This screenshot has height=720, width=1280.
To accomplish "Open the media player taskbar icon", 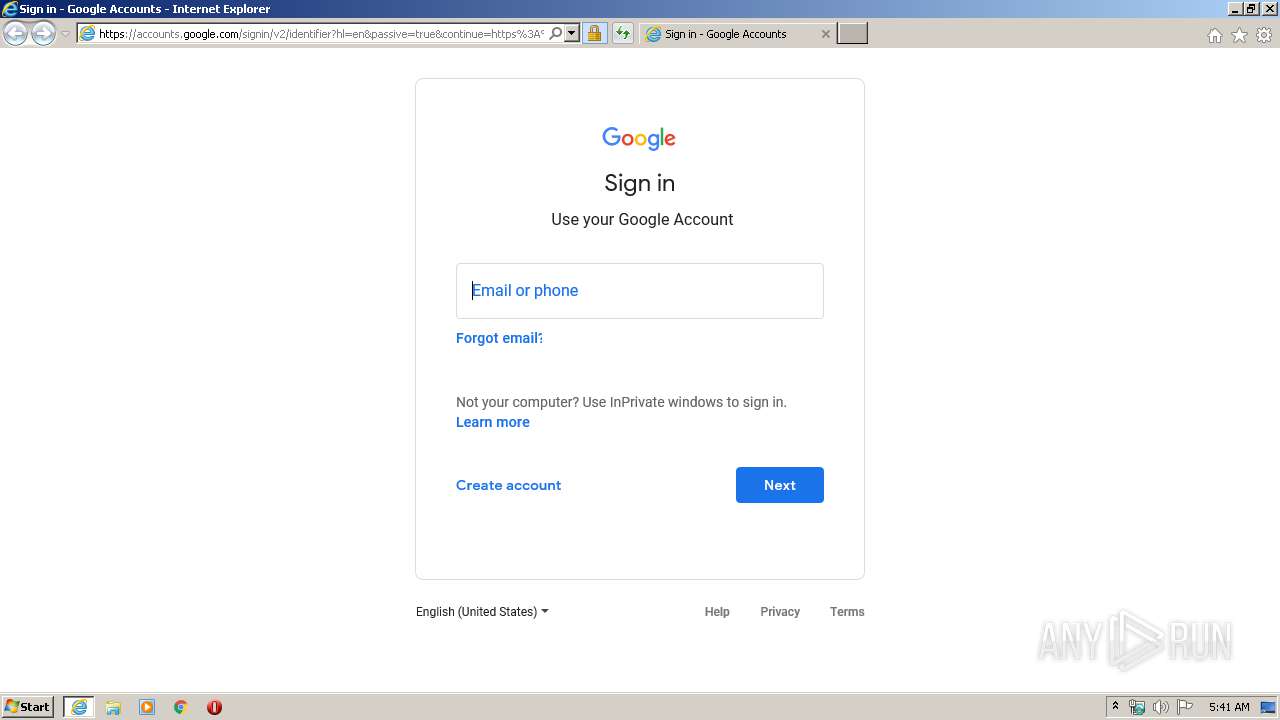I will [x=147, y=707].
